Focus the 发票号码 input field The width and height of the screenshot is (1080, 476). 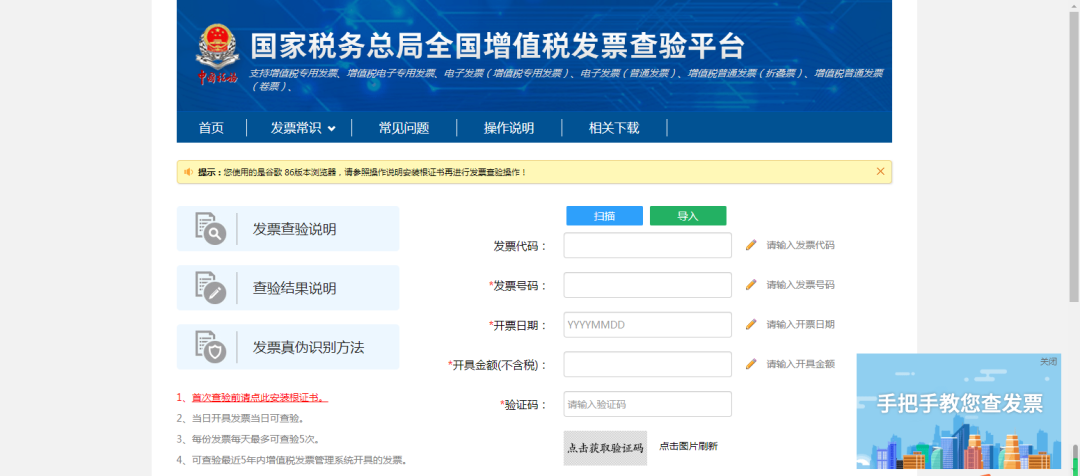point(647,285)
